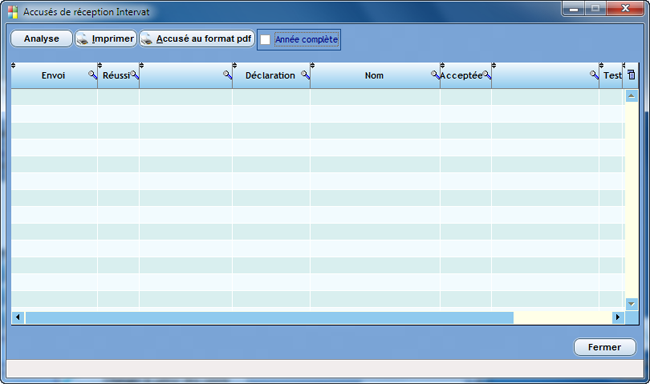Click the search magnifier in Acceptée column

tap(487, 75)
